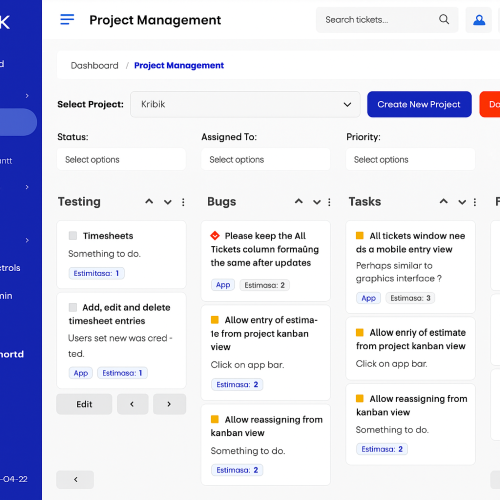The height and width of the screenshot is (500, 500).
Task: Click next arrow button next to Edit
Action: [169, 404]
